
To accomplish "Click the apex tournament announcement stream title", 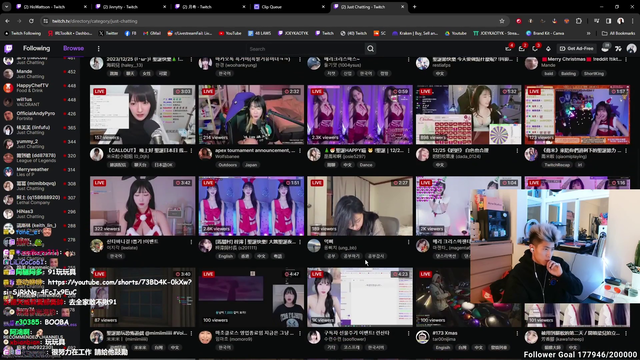I will coord(255,151).
